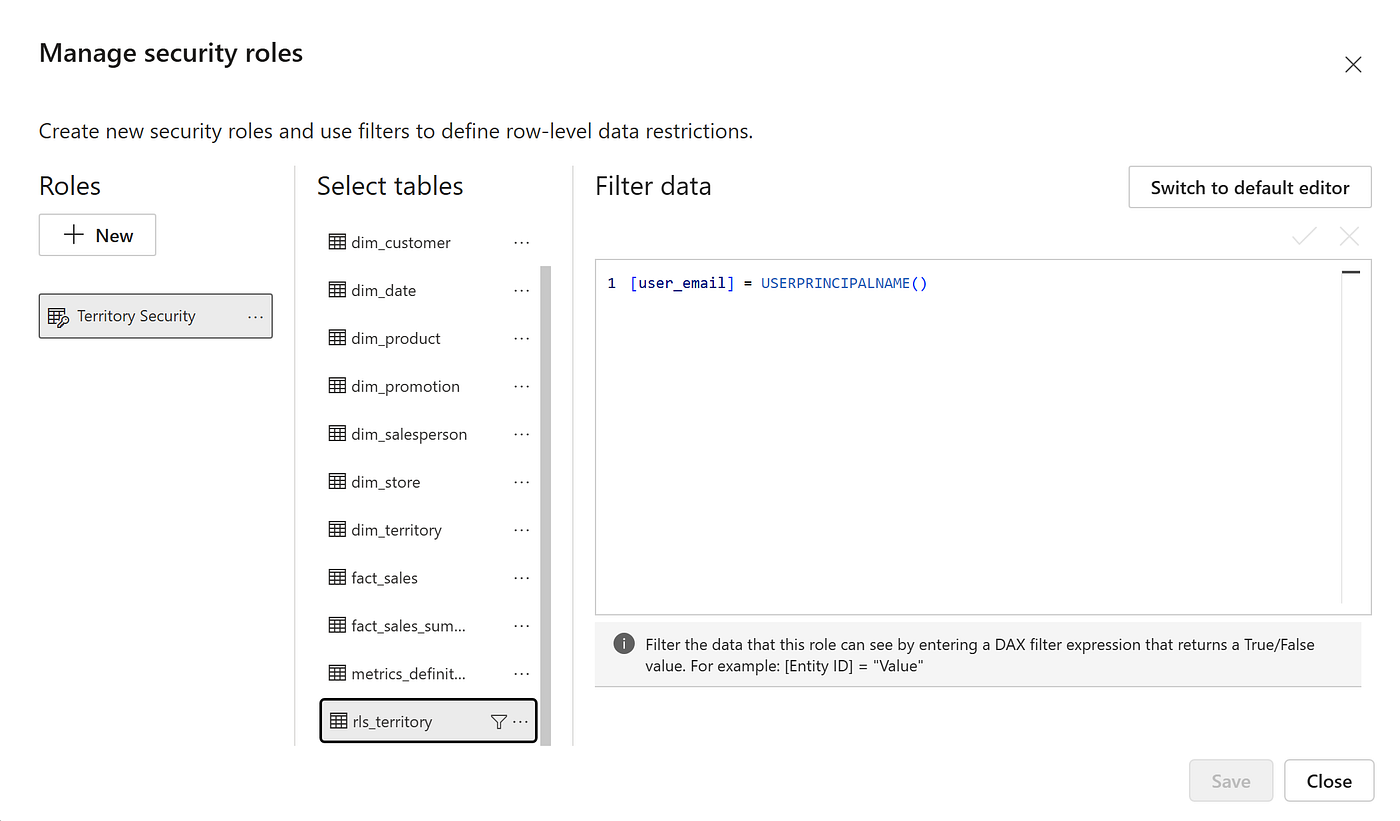Select the dim_promotion table
Image resolution: width=1400 pixels, height=821 pixels.
405,386
